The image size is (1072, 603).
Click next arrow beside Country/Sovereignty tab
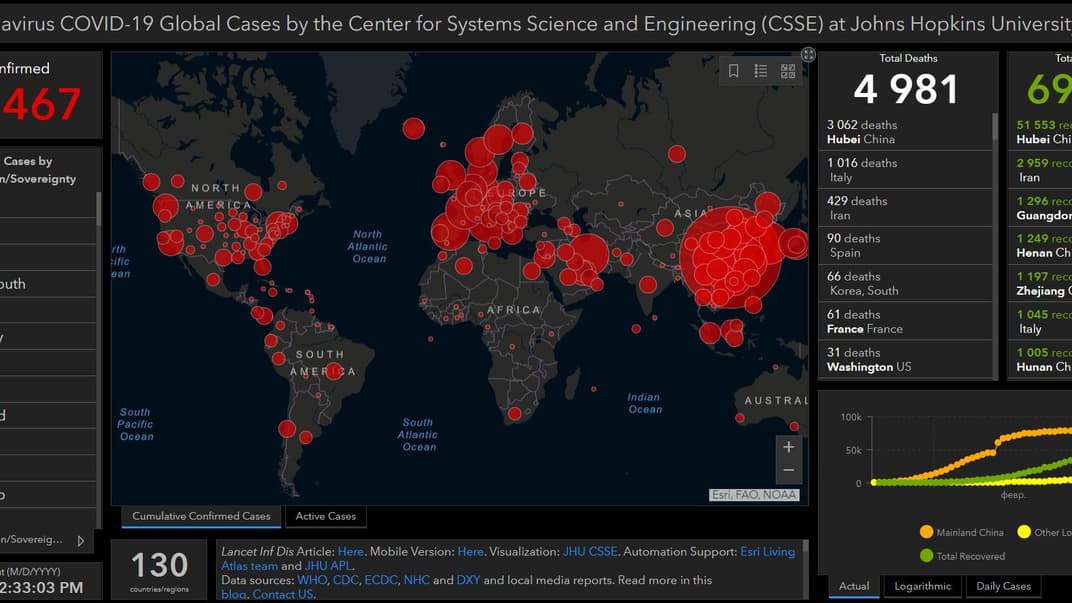[x=81, y=540]
